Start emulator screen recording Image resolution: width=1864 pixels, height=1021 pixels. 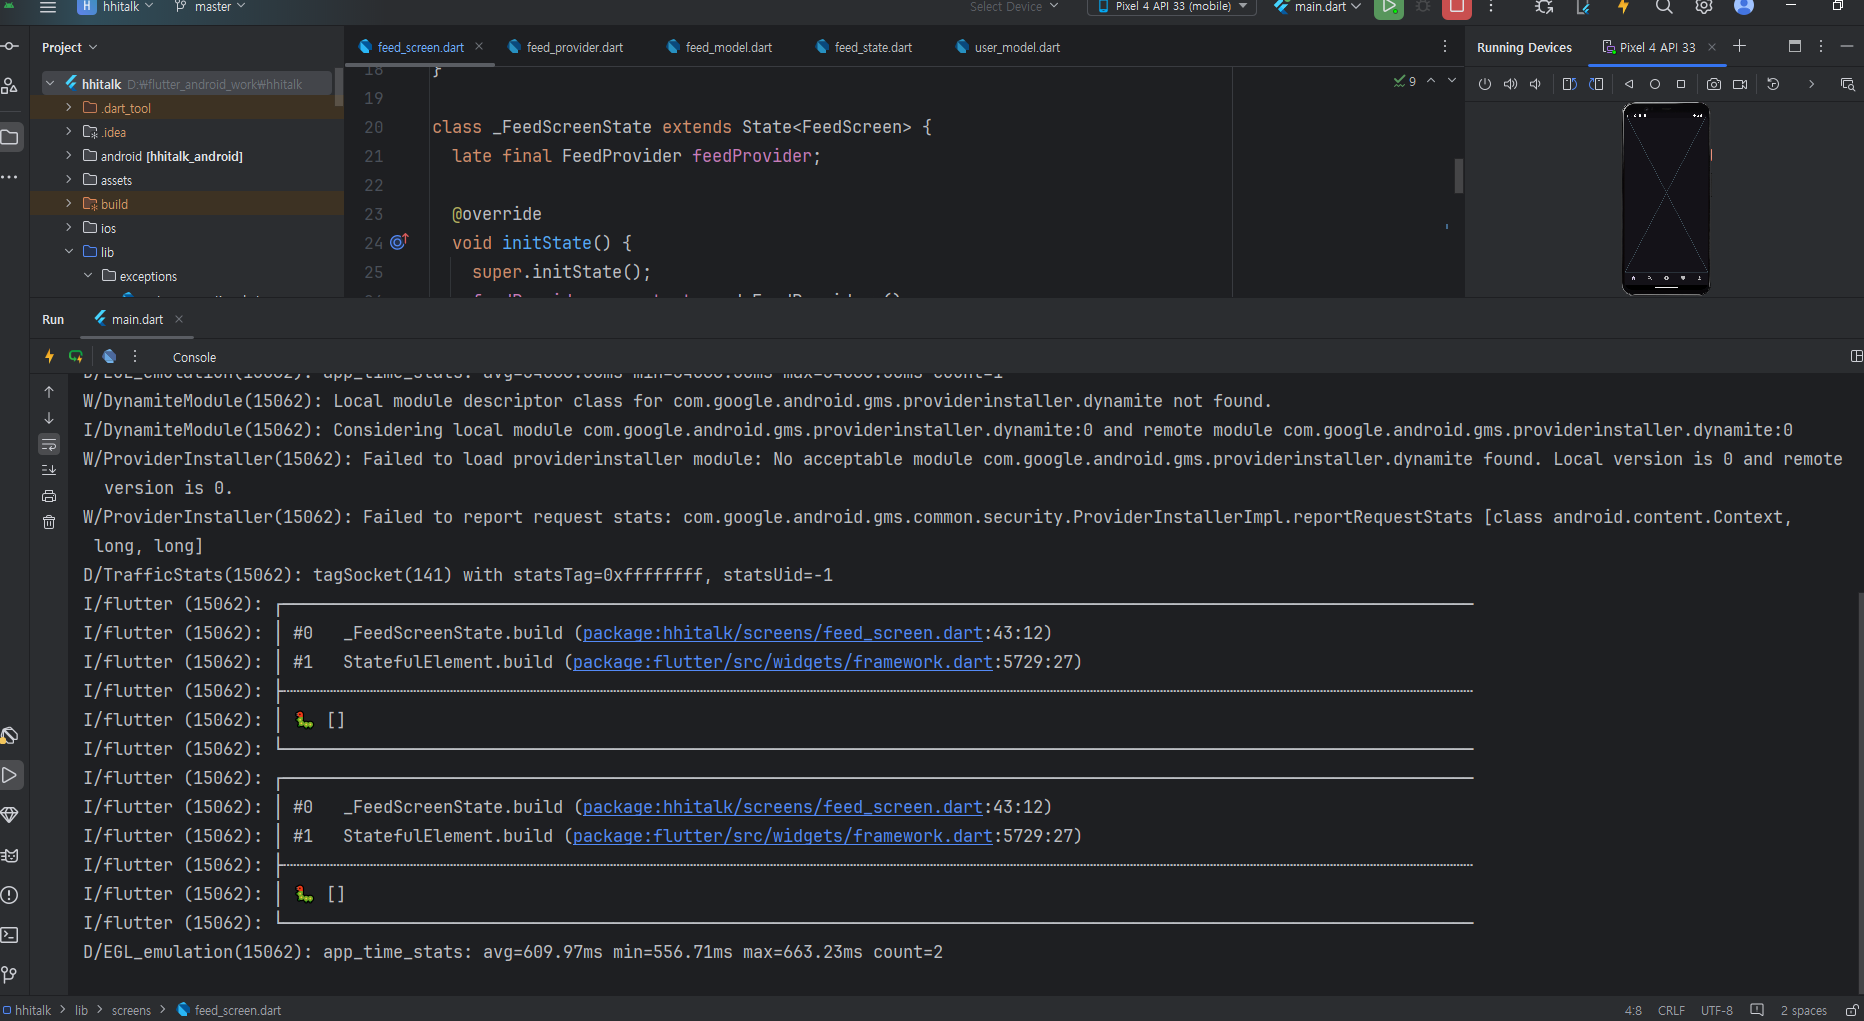pos(1740,84)
